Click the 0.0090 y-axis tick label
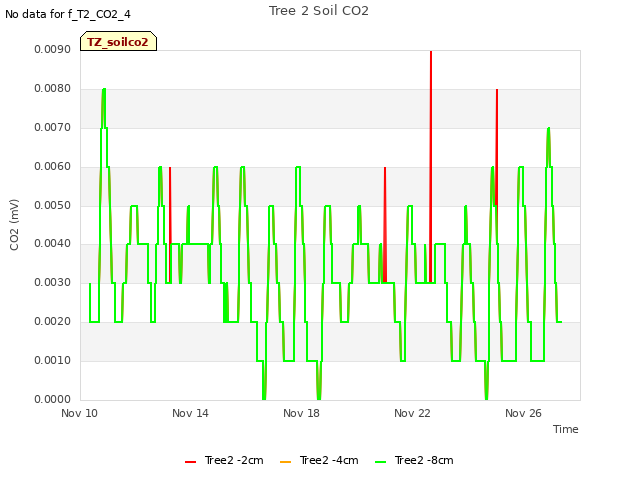 (52, 49)
